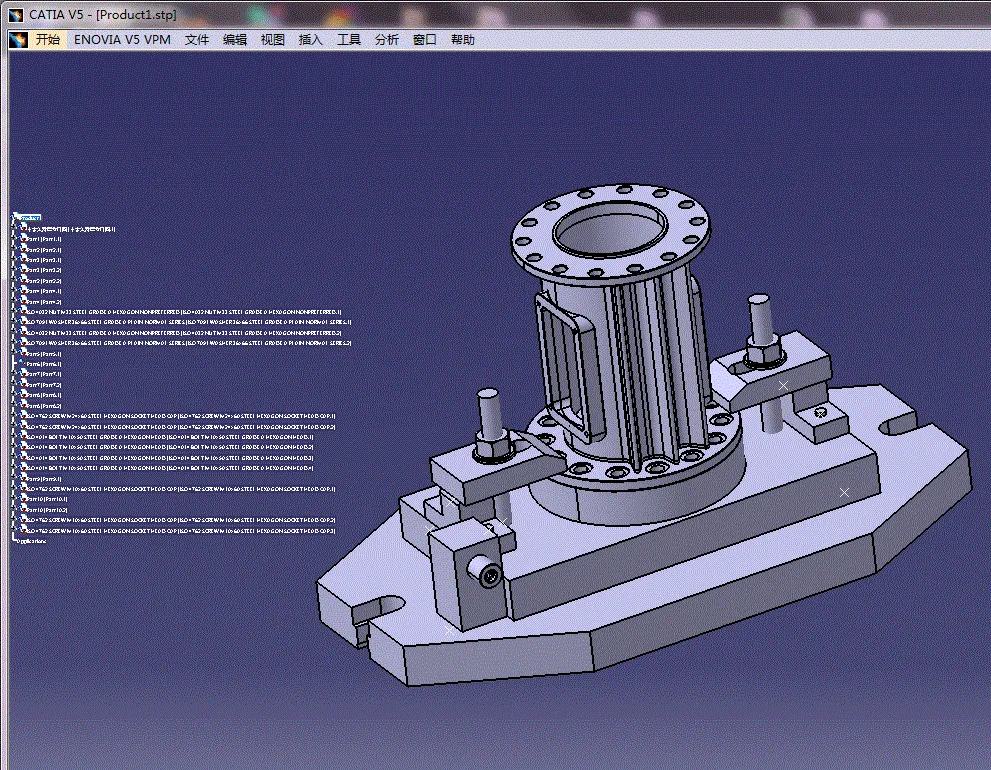Click the part icon of Part1 (Part1.1)
The image size is (991, 770).
click(23, 238)
